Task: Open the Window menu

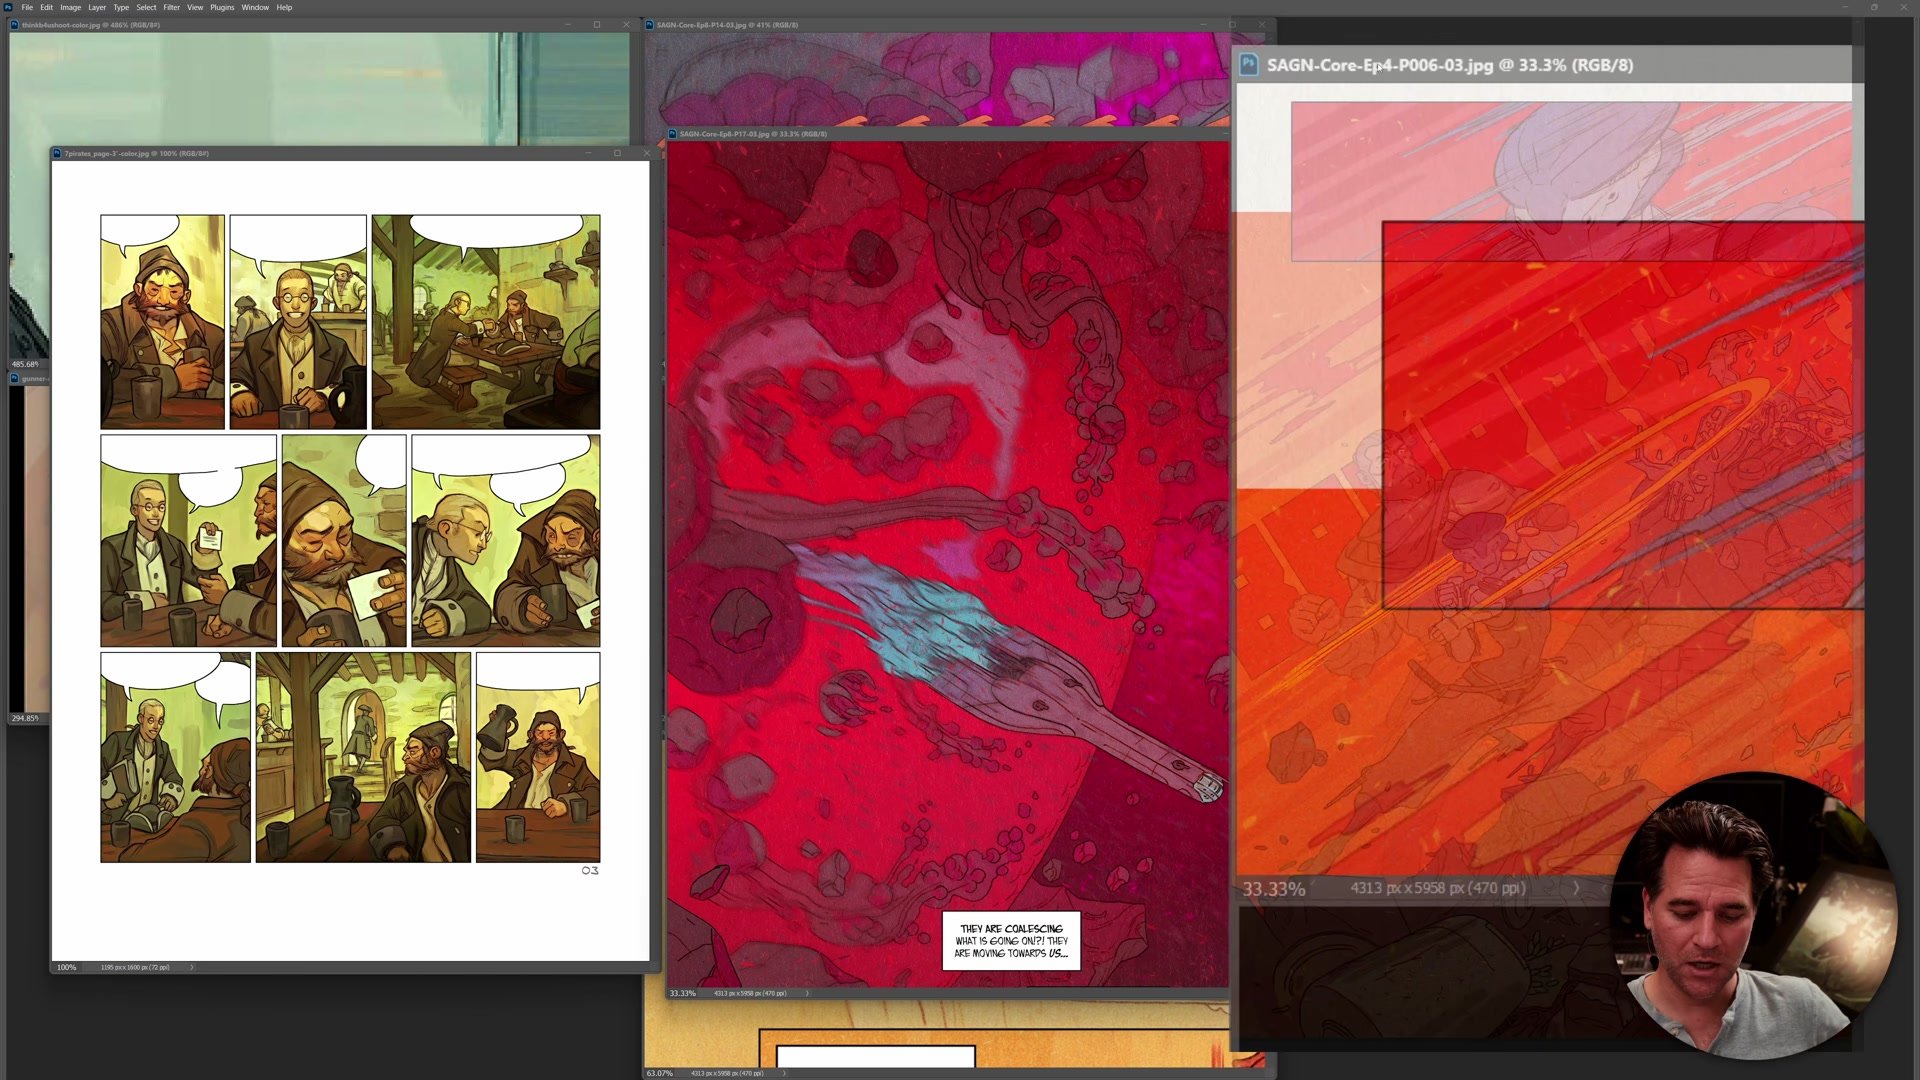Action: (255, 7)
